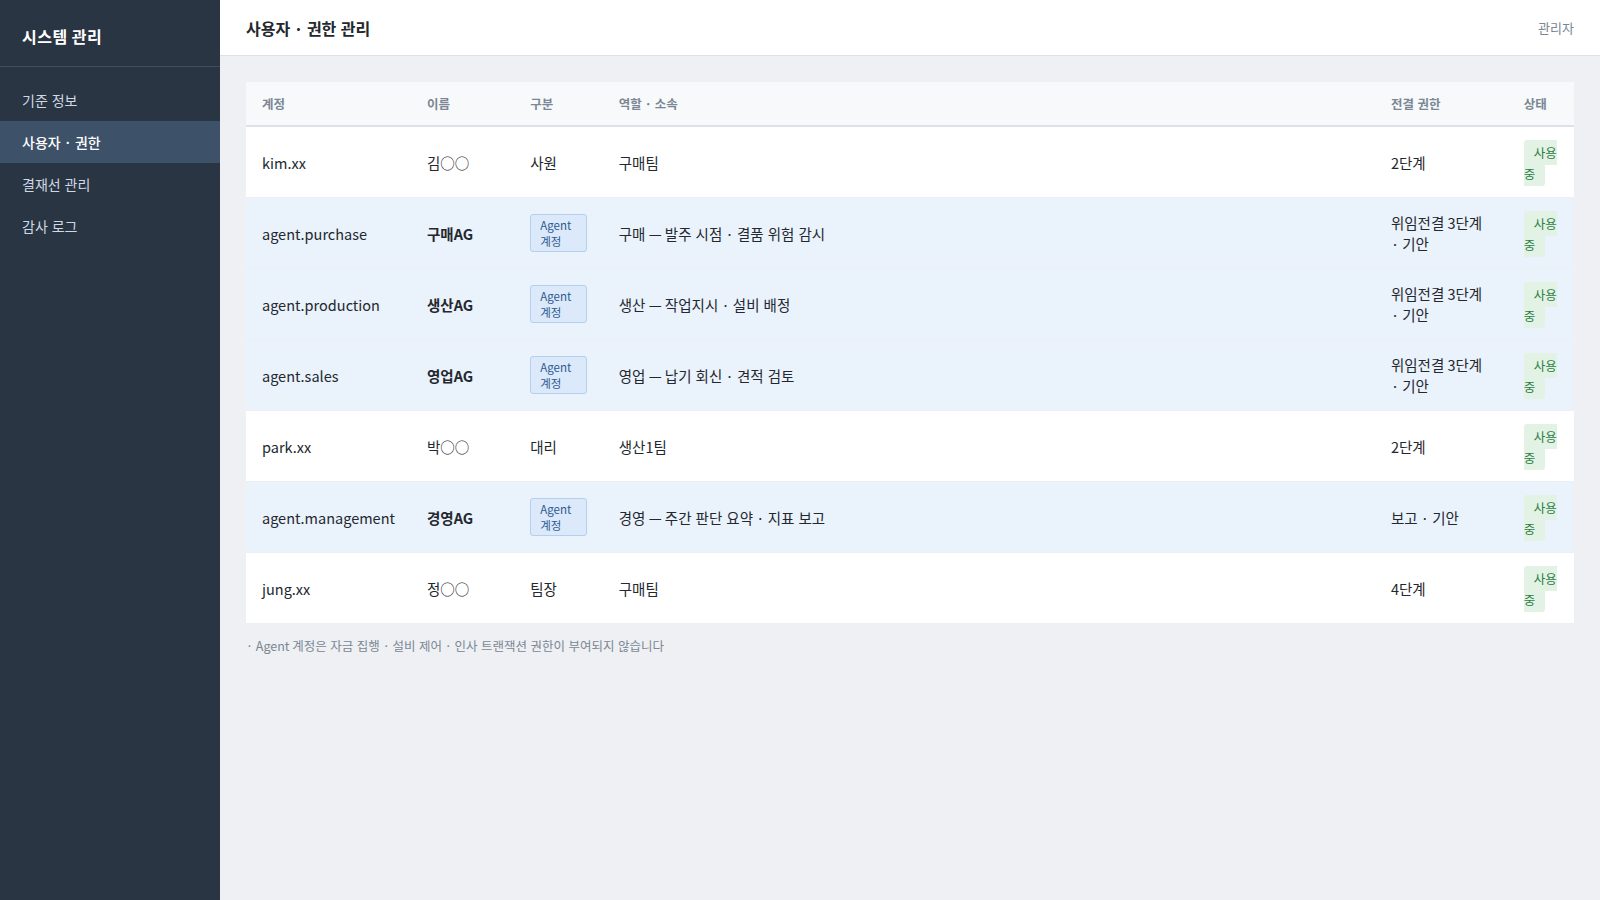
Task: Click the name 김〇〇
Action: 448,163
